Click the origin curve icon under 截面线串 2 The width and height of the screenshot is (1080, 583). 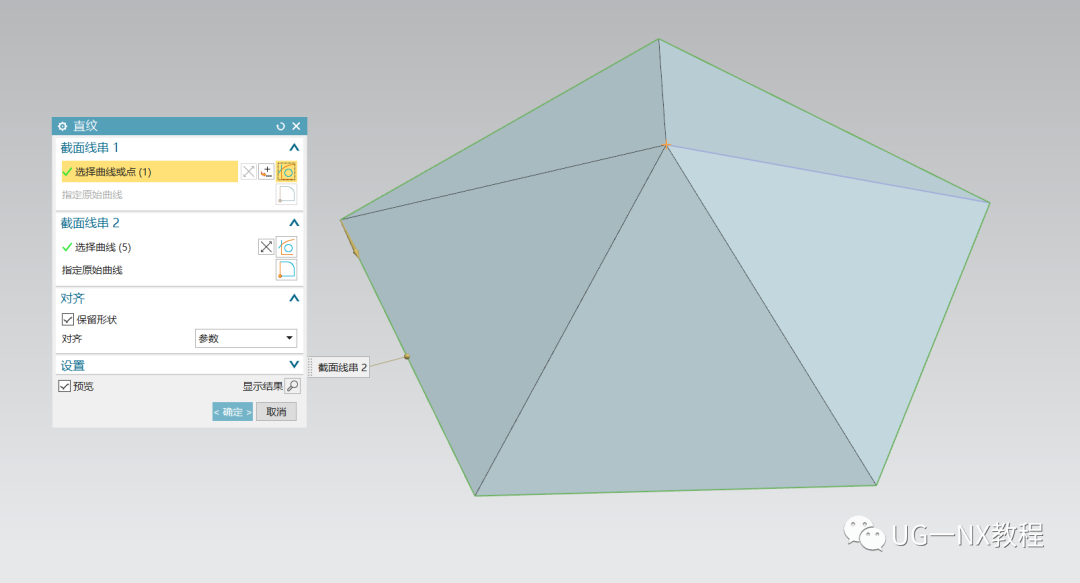(287, 269)
